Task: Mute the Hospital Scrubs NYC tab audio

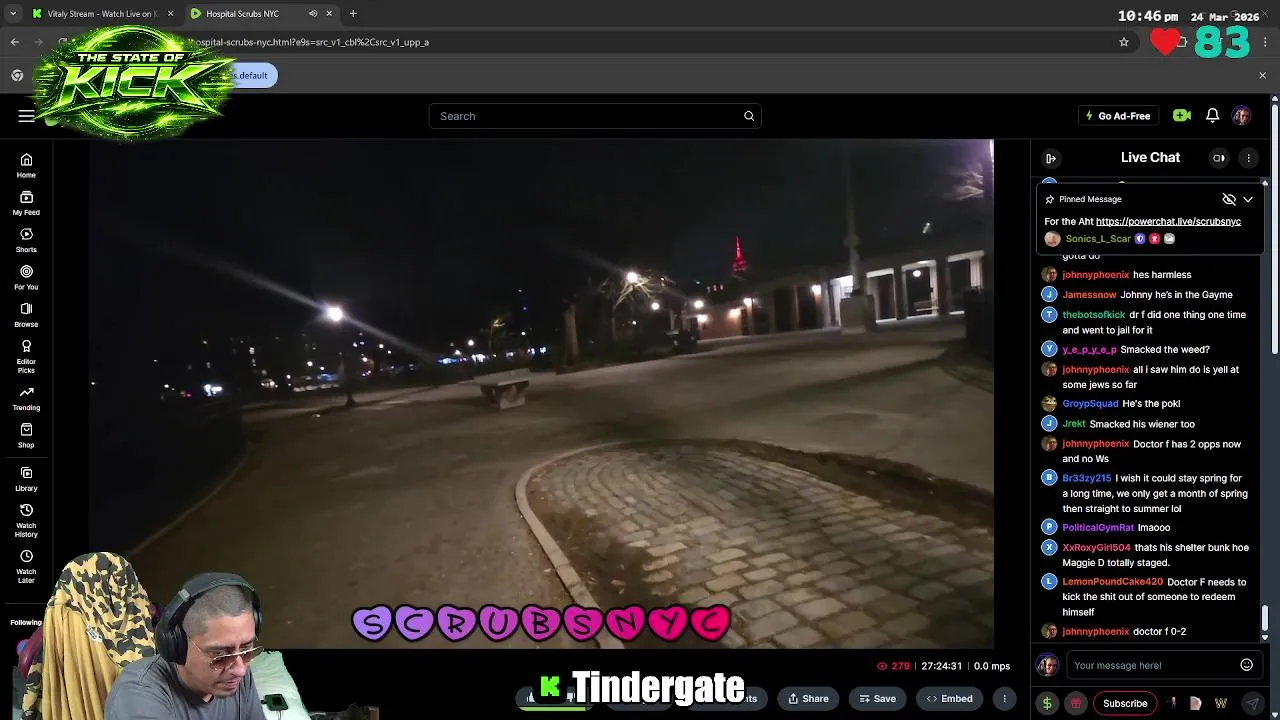Action: [313, 14]
